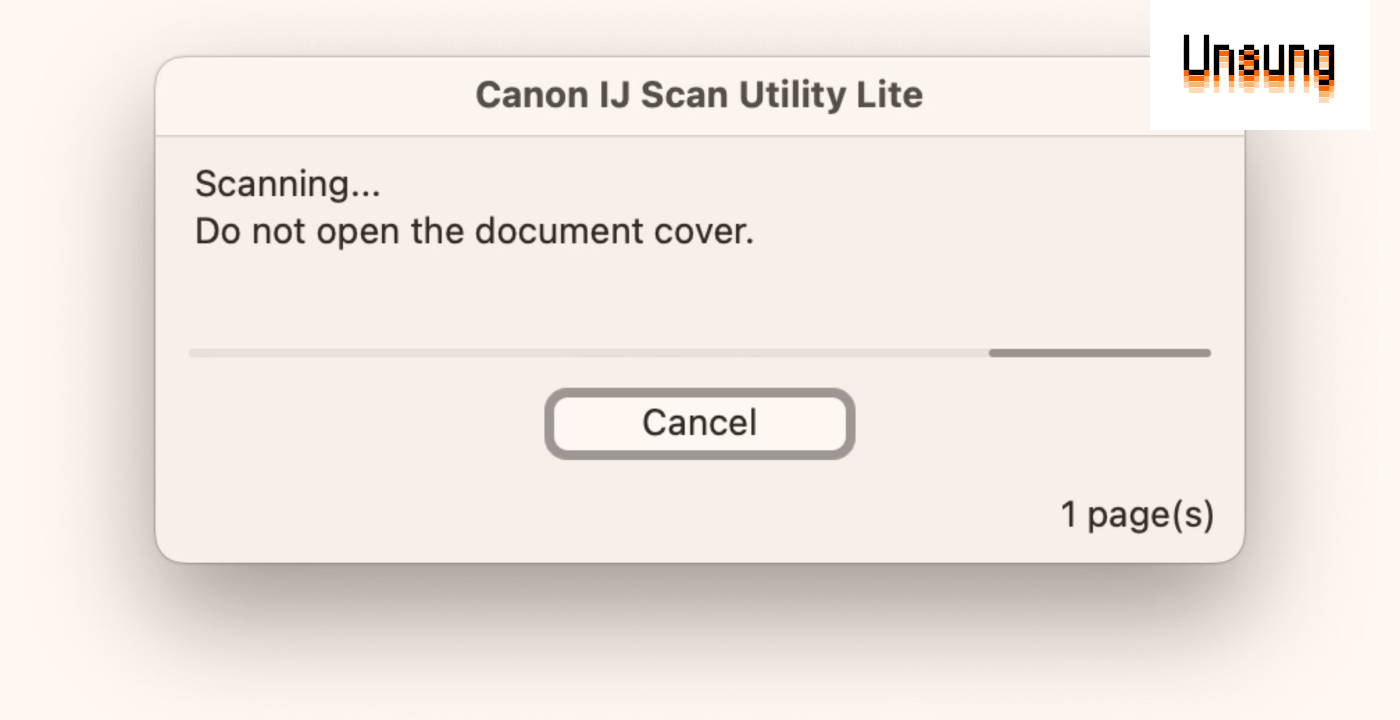Click the Unsung pixel logo
1400x720 pixels.
click(1258, 65)
